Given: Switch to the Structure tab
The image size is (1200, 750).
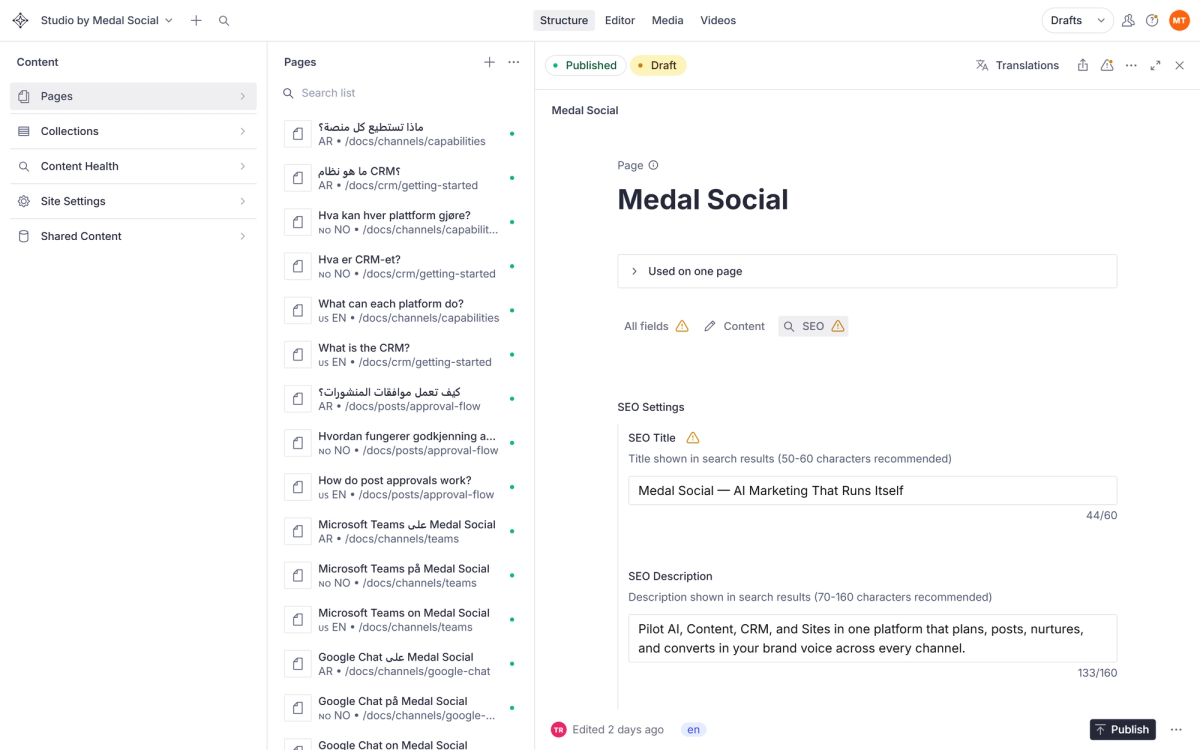Looking at the screenshot, I should coord(564,20).
